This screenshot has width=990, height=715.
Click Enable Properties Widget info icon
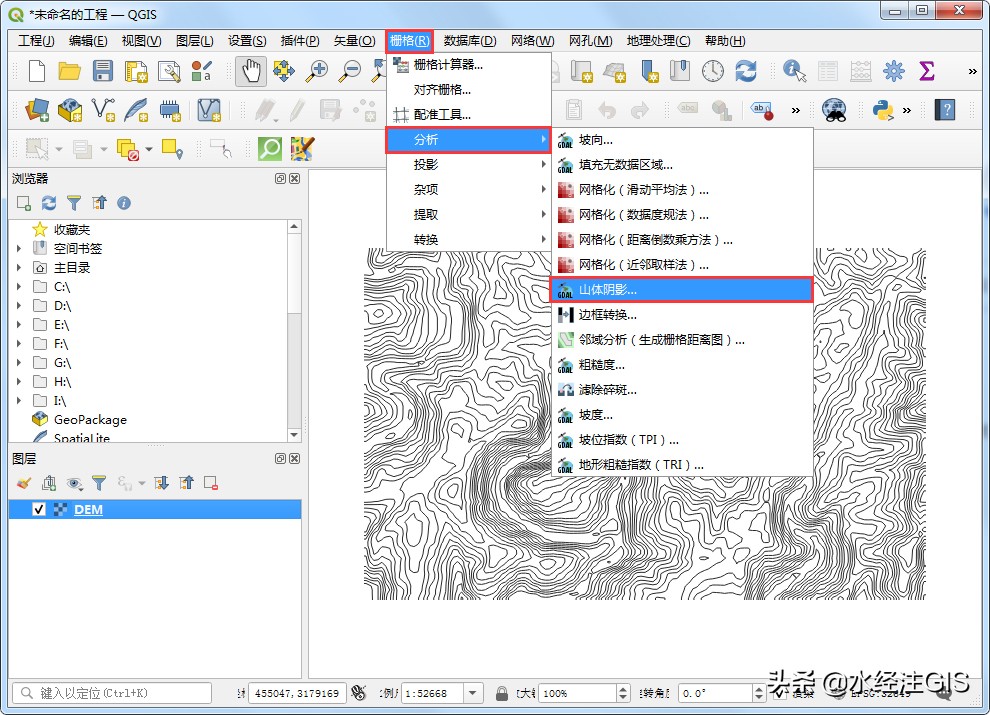(x=124, y=203)
